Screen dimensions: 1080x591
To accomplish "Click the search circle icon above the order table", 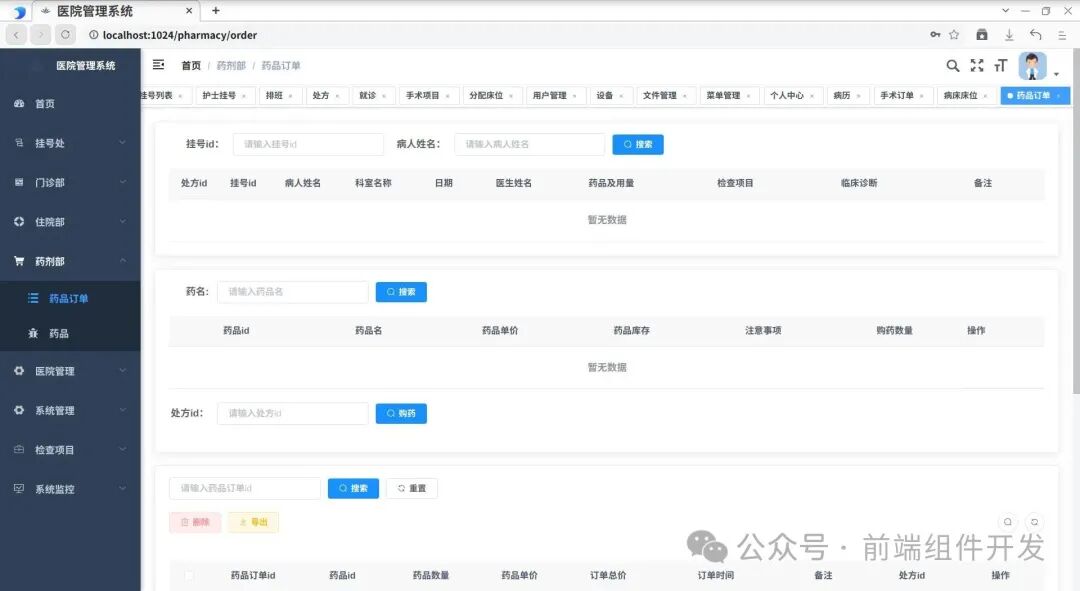I will (1007, 521).
